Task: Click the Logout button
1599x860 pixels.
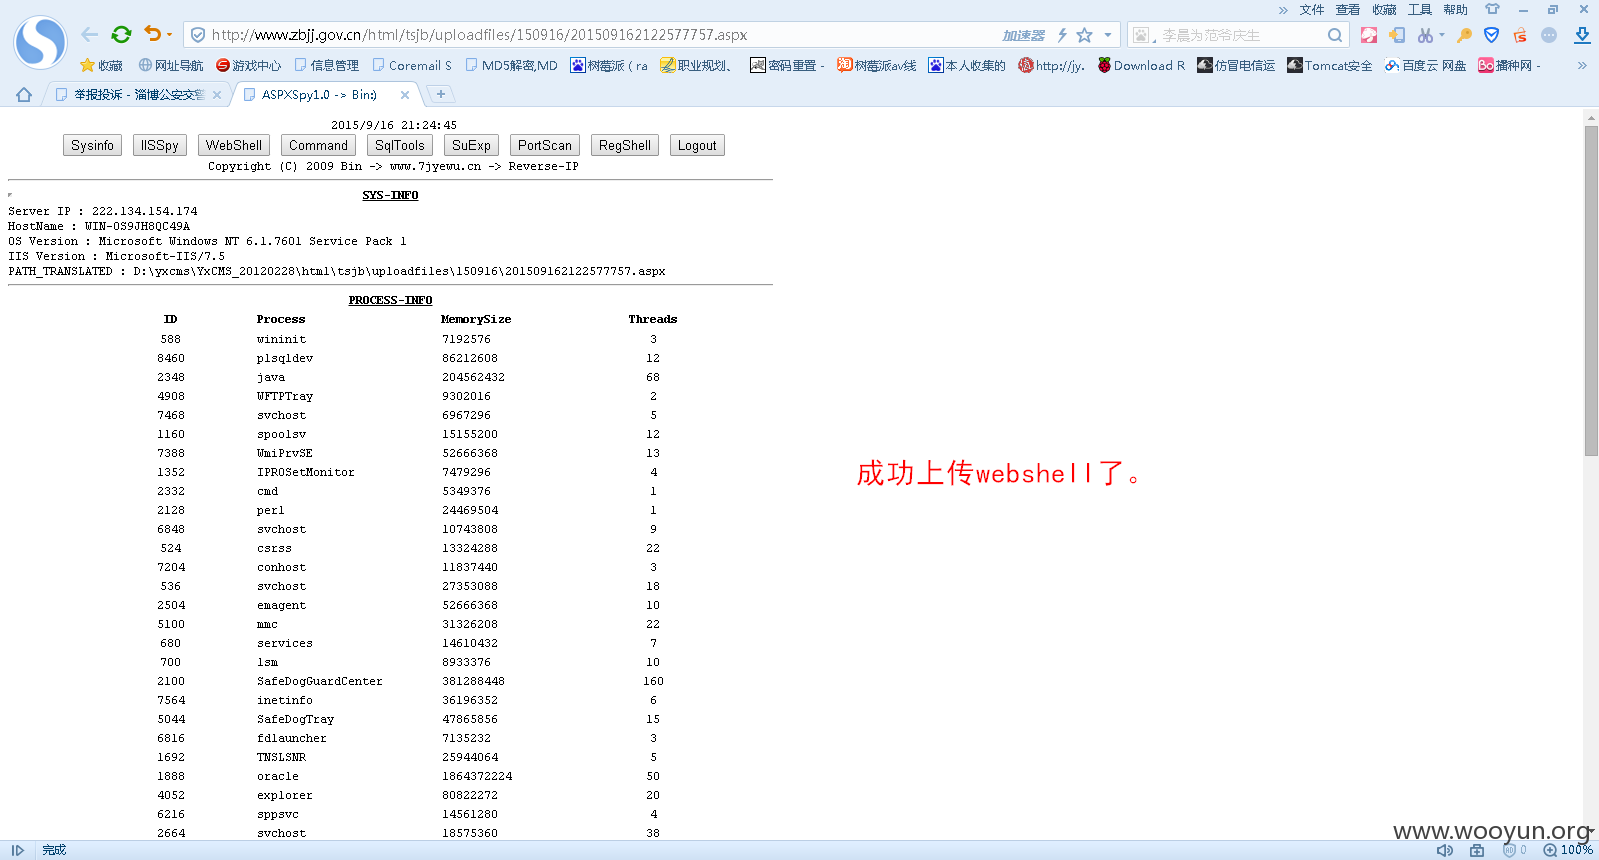Action: click(x=697, y=145)
